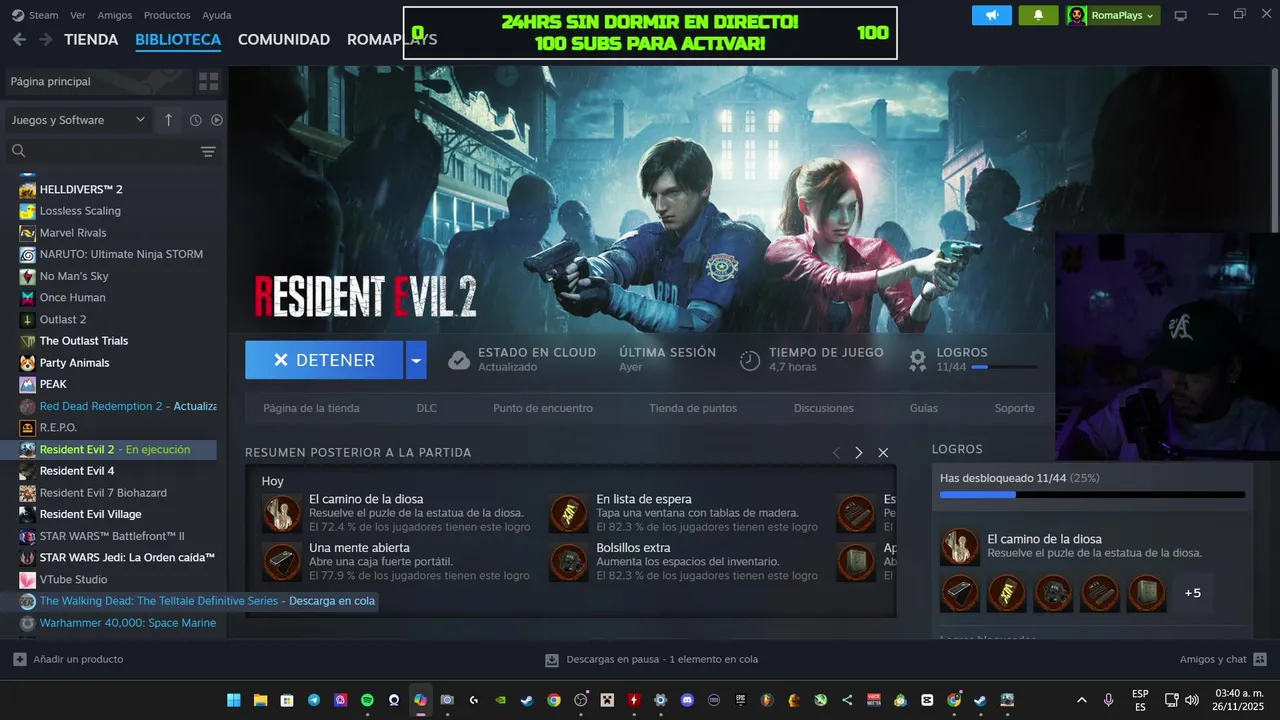
Task: Switch to the TIENDA tab
Action: [91, 40]
